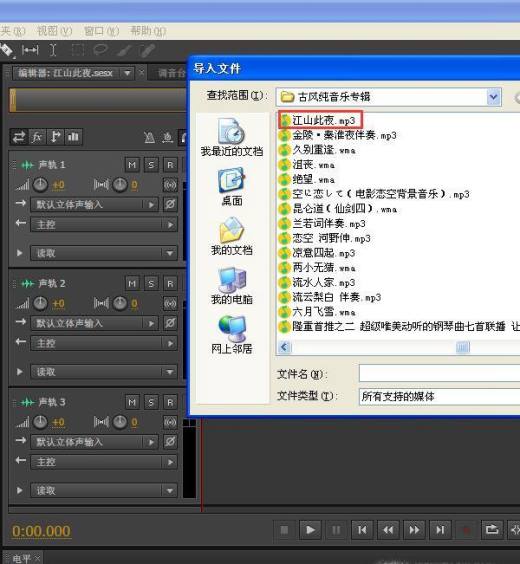
Task: Click the Pause transport button
Action: point(336,530)
